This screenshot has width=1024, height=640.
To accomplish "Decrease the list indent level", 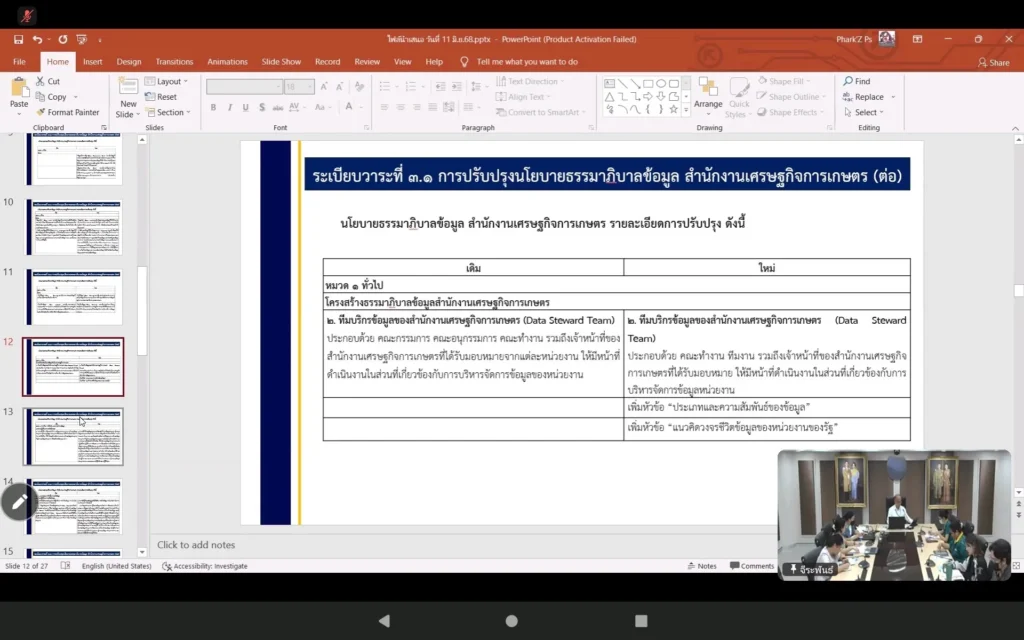I will (440, 86).
